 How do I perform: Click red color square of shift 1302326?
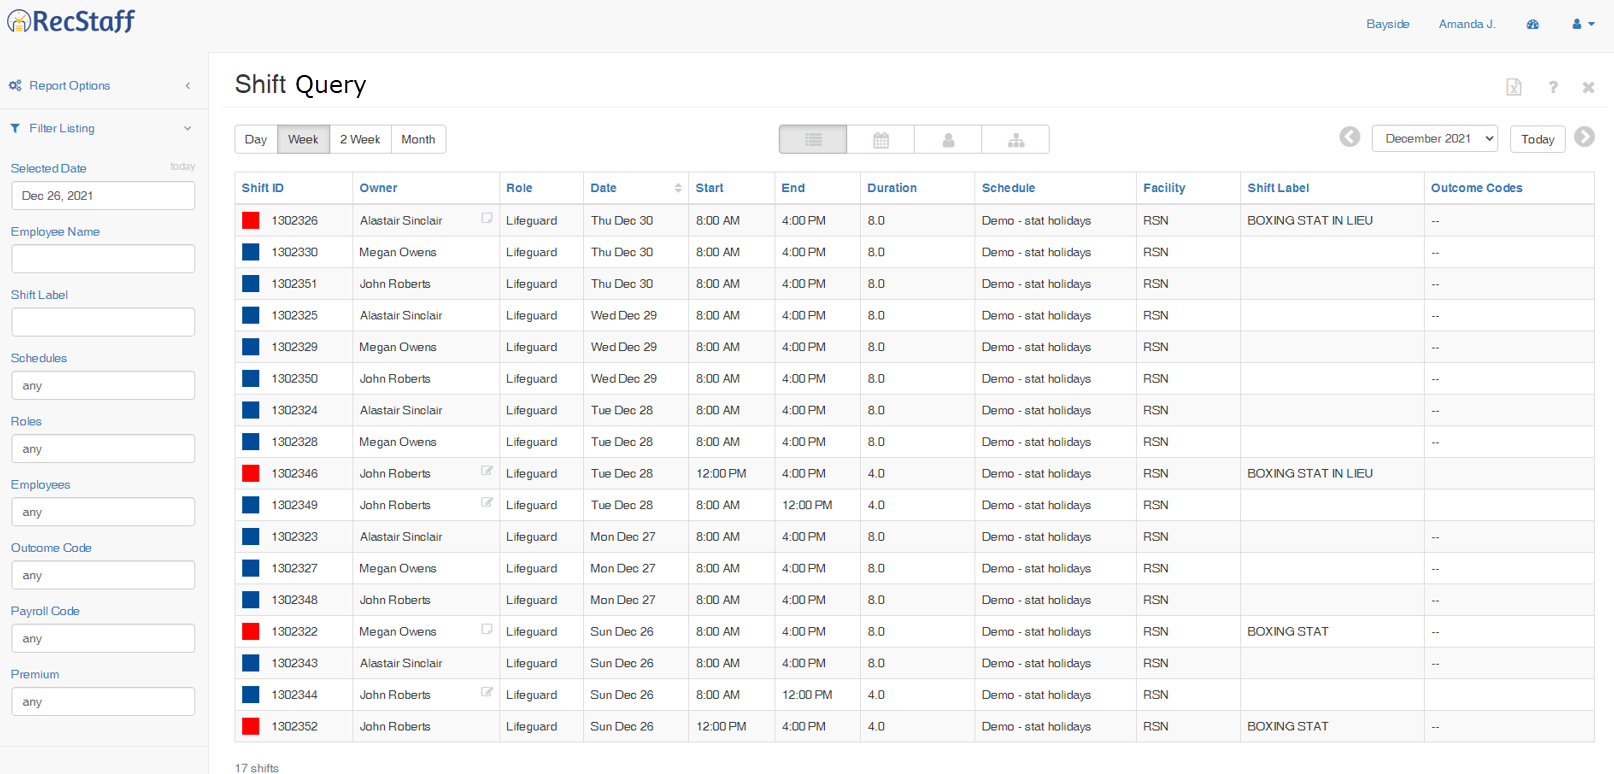251,221
